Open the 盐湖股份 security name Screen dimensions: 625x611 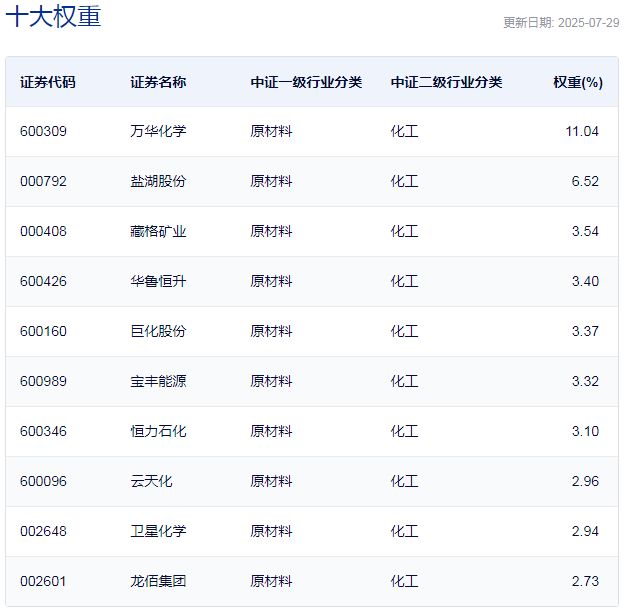pyautogui.click(x=158, y=181)
